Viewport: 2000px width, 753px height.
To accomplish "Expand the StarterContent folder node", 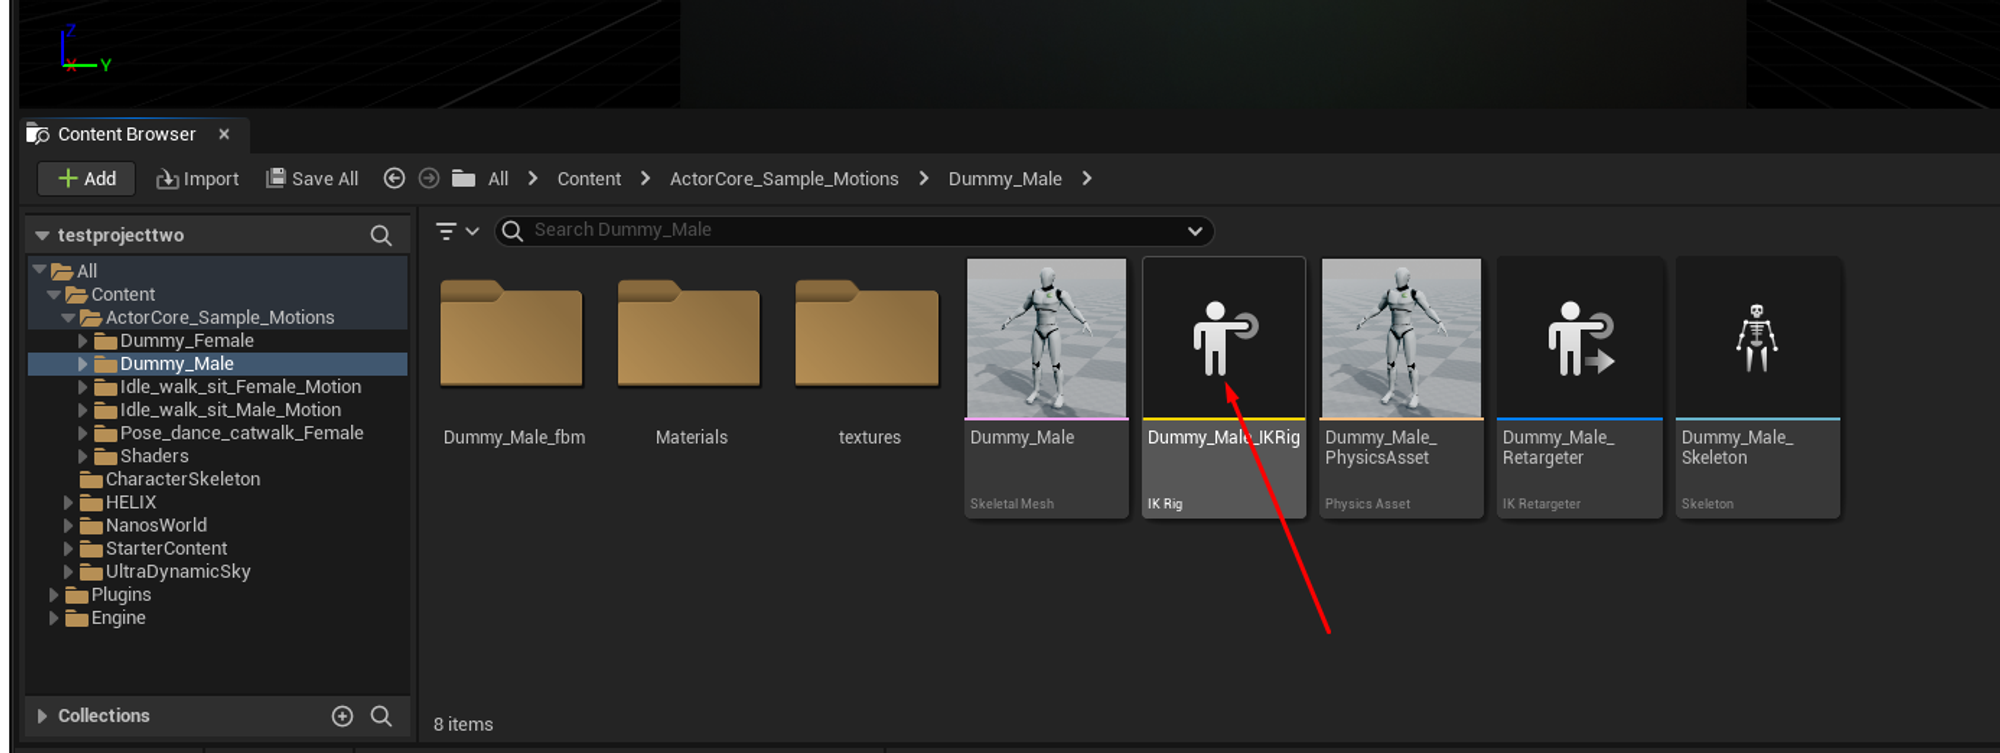I will (69, 549).
